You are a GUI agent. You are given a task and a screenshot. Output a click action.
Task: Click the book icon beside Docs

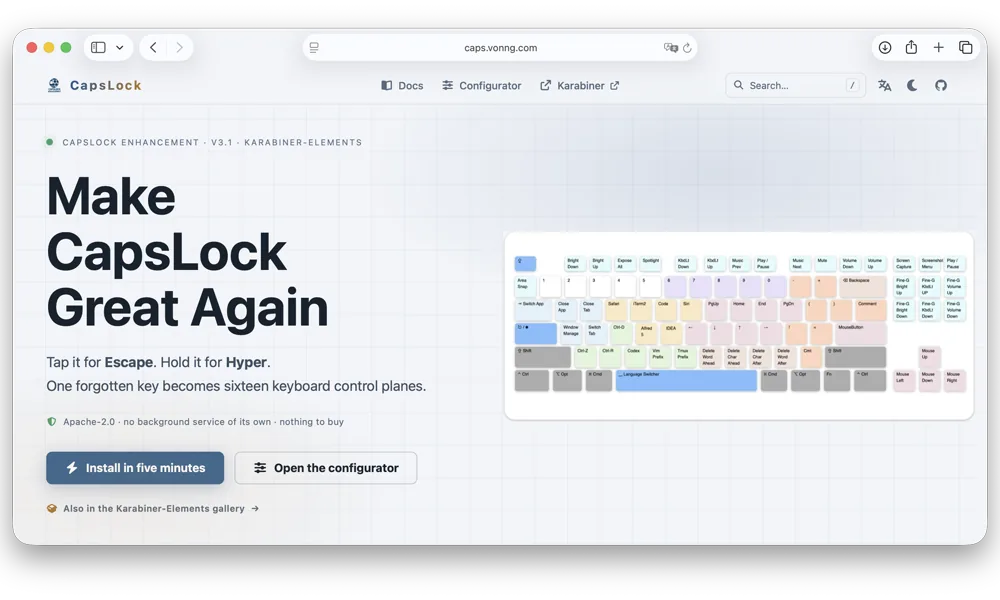point(386,85)
